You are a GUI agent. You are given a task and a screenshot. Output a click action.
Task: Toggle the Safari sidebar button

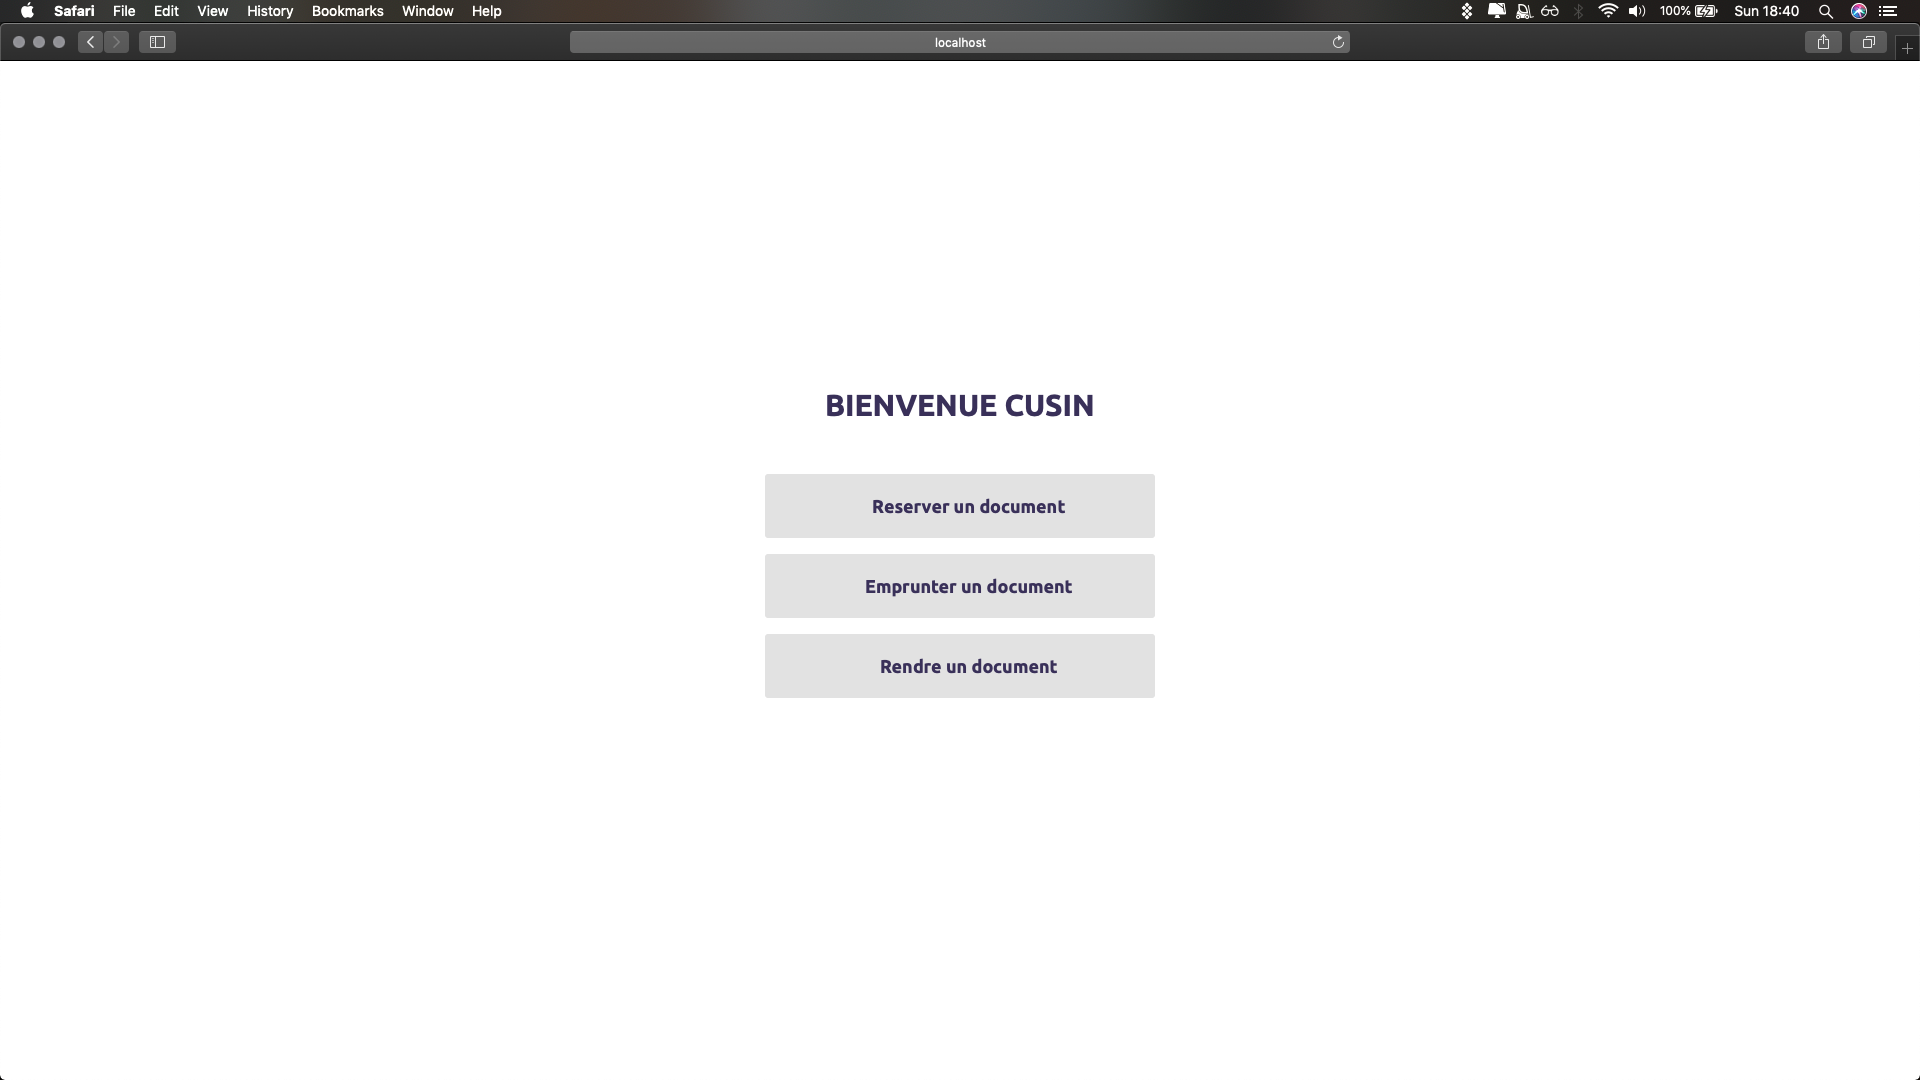coord(157,42)
